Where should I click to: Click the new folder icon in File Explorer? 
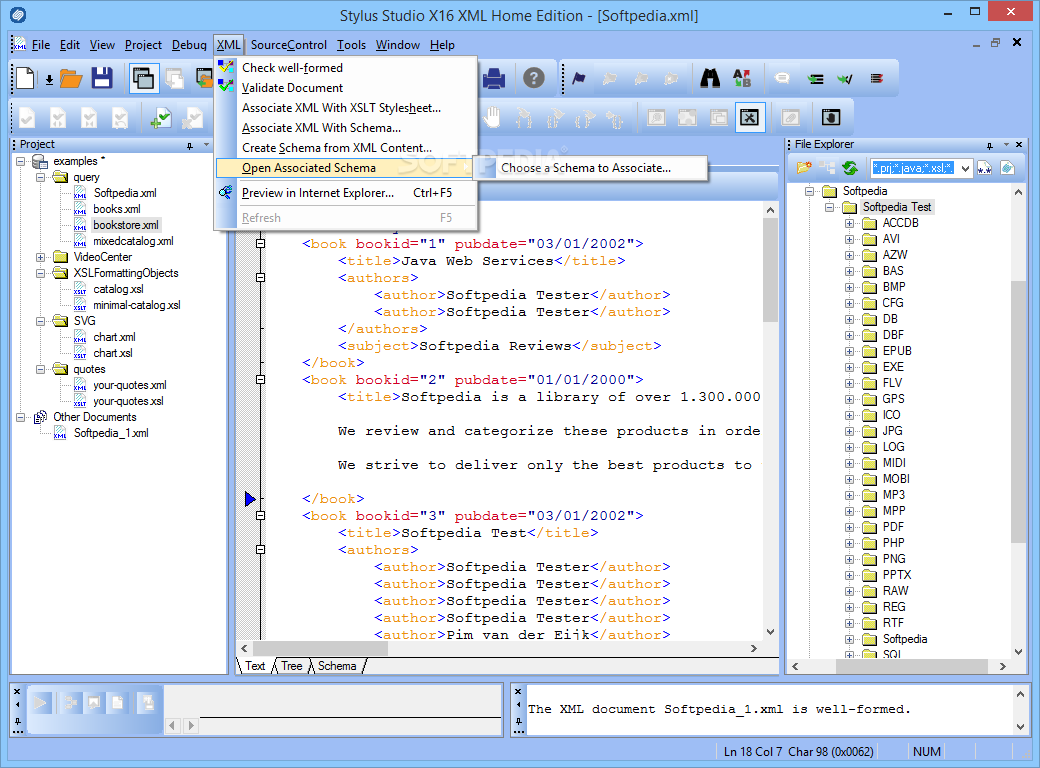[805, 168]
